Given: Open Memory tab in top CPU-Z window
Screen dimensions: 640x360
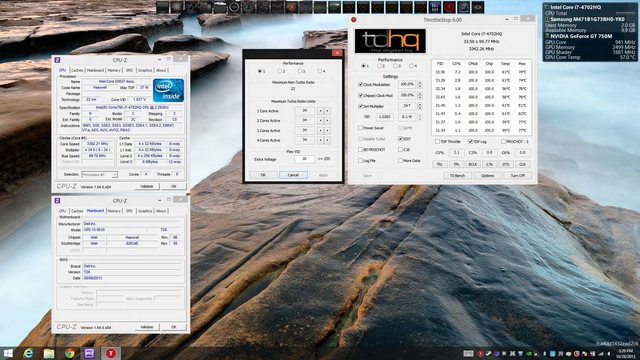Looking at the screenshot, I should 114,70.
